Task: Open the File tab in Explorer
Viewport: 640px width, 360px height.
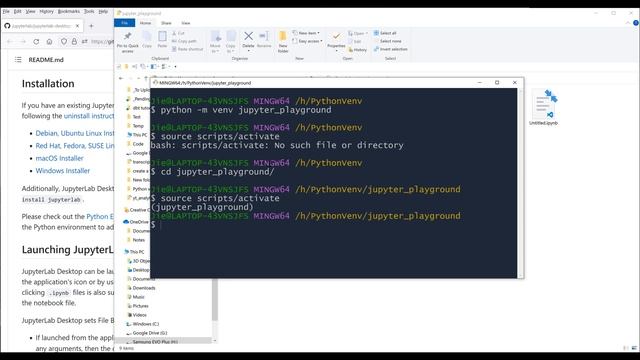Action: (x=124, y=23)
